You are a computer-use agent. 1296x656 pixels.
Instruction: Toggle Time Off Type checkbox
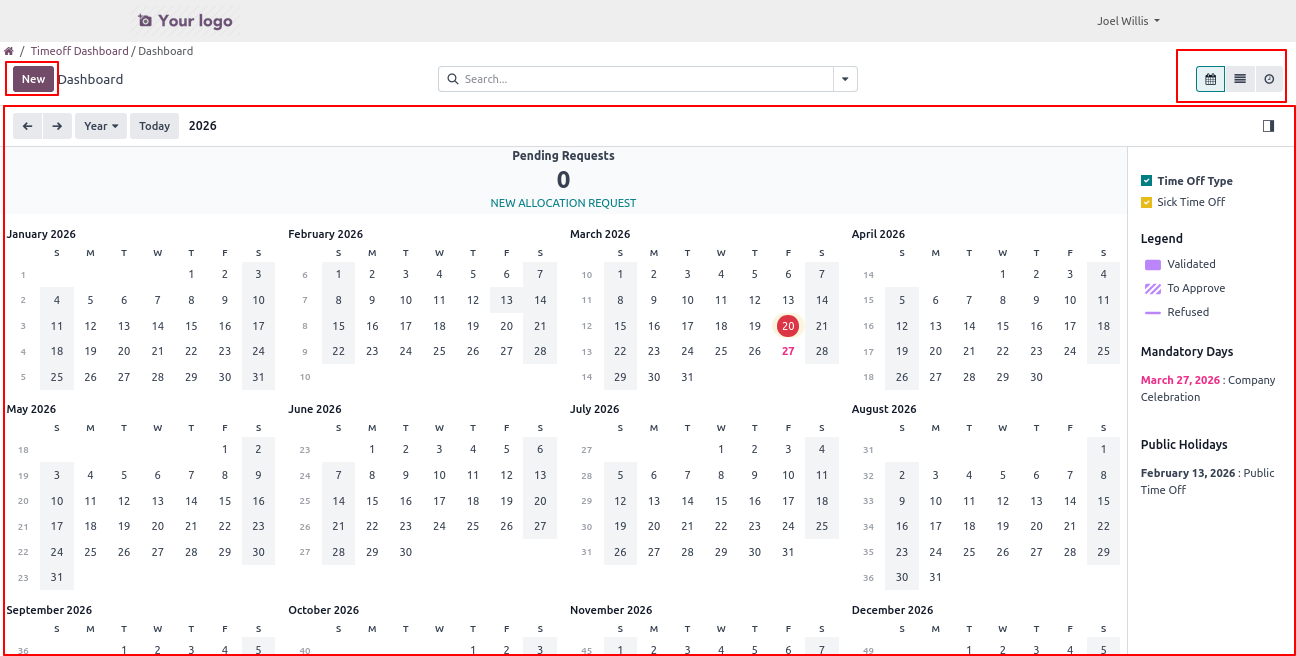point(1147,181)
